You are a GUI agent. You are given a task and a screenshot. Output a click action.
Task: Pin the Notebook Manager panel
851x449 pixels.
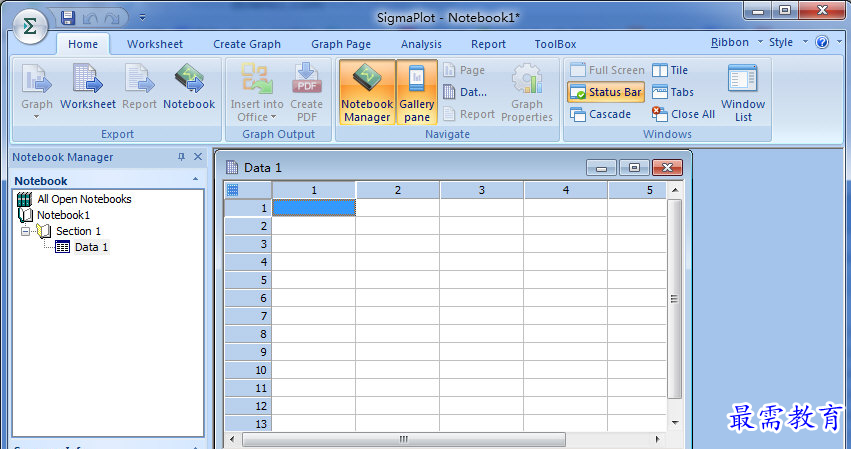coord(181,157)
